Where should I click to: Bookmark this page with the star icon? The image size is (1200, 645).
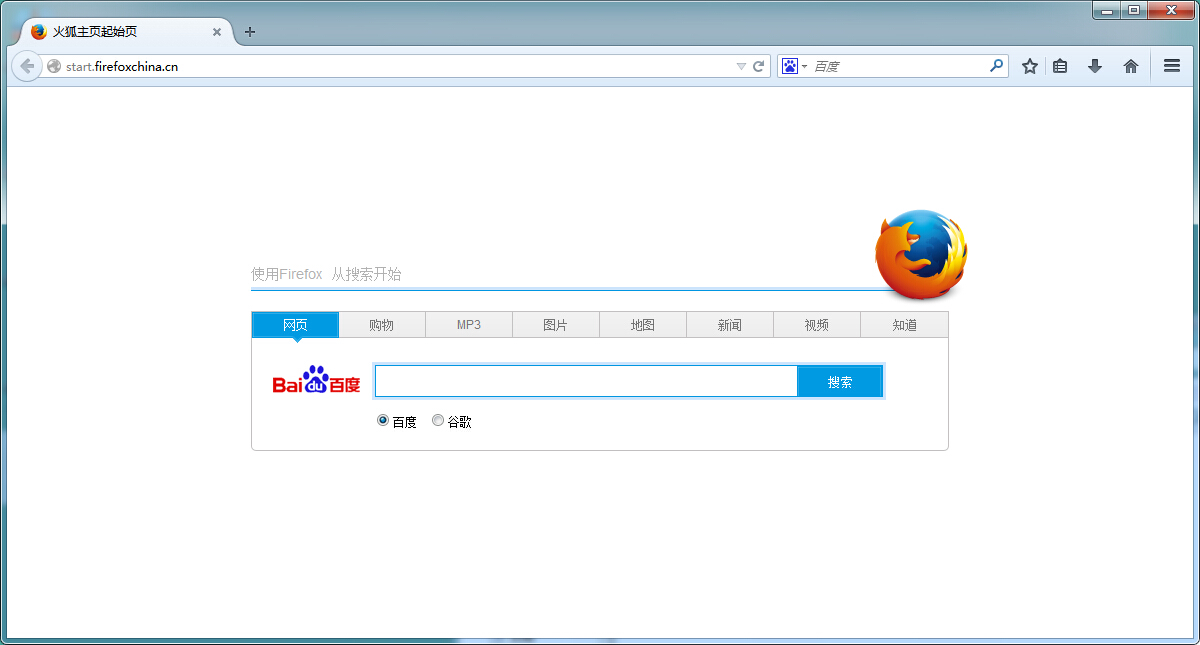coord(1029,66)
